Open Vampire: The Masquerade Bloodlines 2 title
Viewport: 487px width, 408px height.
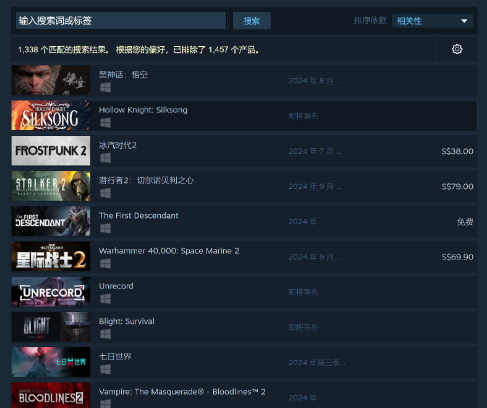tap(182, 392)
